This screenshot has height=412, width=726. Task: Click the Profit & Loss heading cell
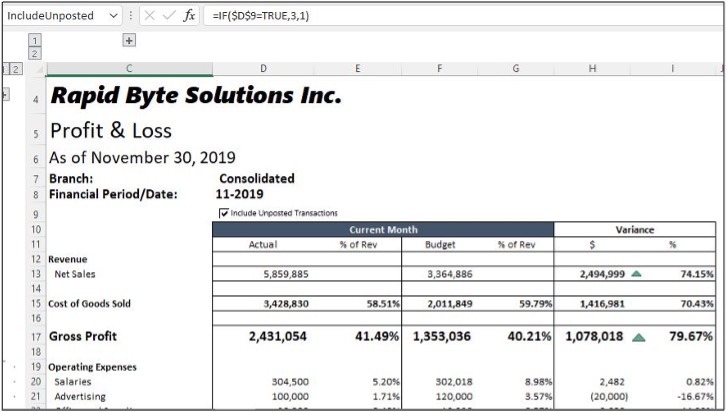pos(111,131)
